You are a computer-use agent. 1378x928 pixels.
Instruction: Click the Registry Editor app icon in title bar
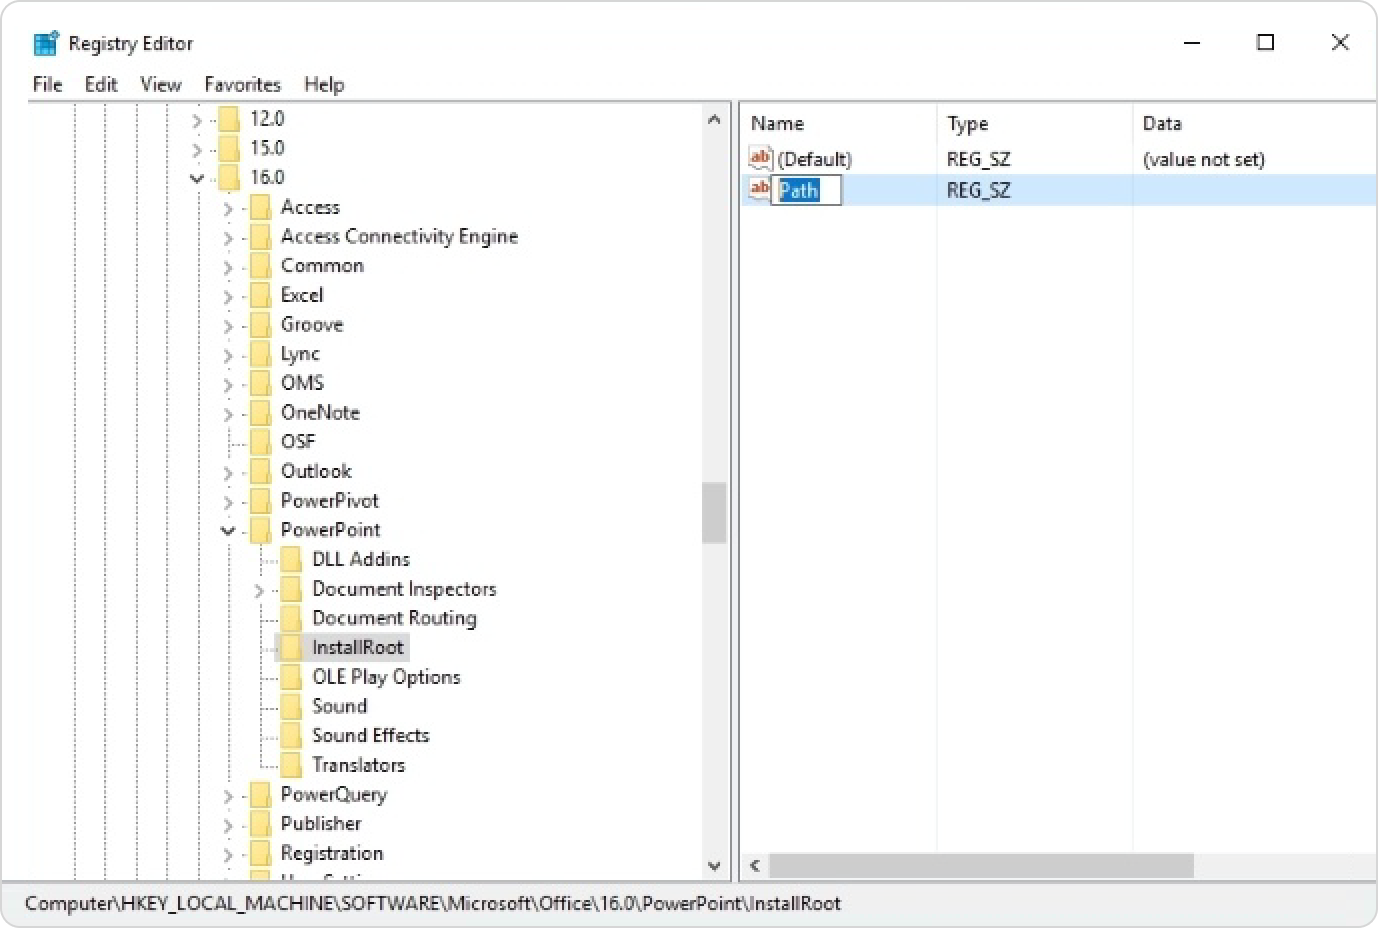[46, 43]
